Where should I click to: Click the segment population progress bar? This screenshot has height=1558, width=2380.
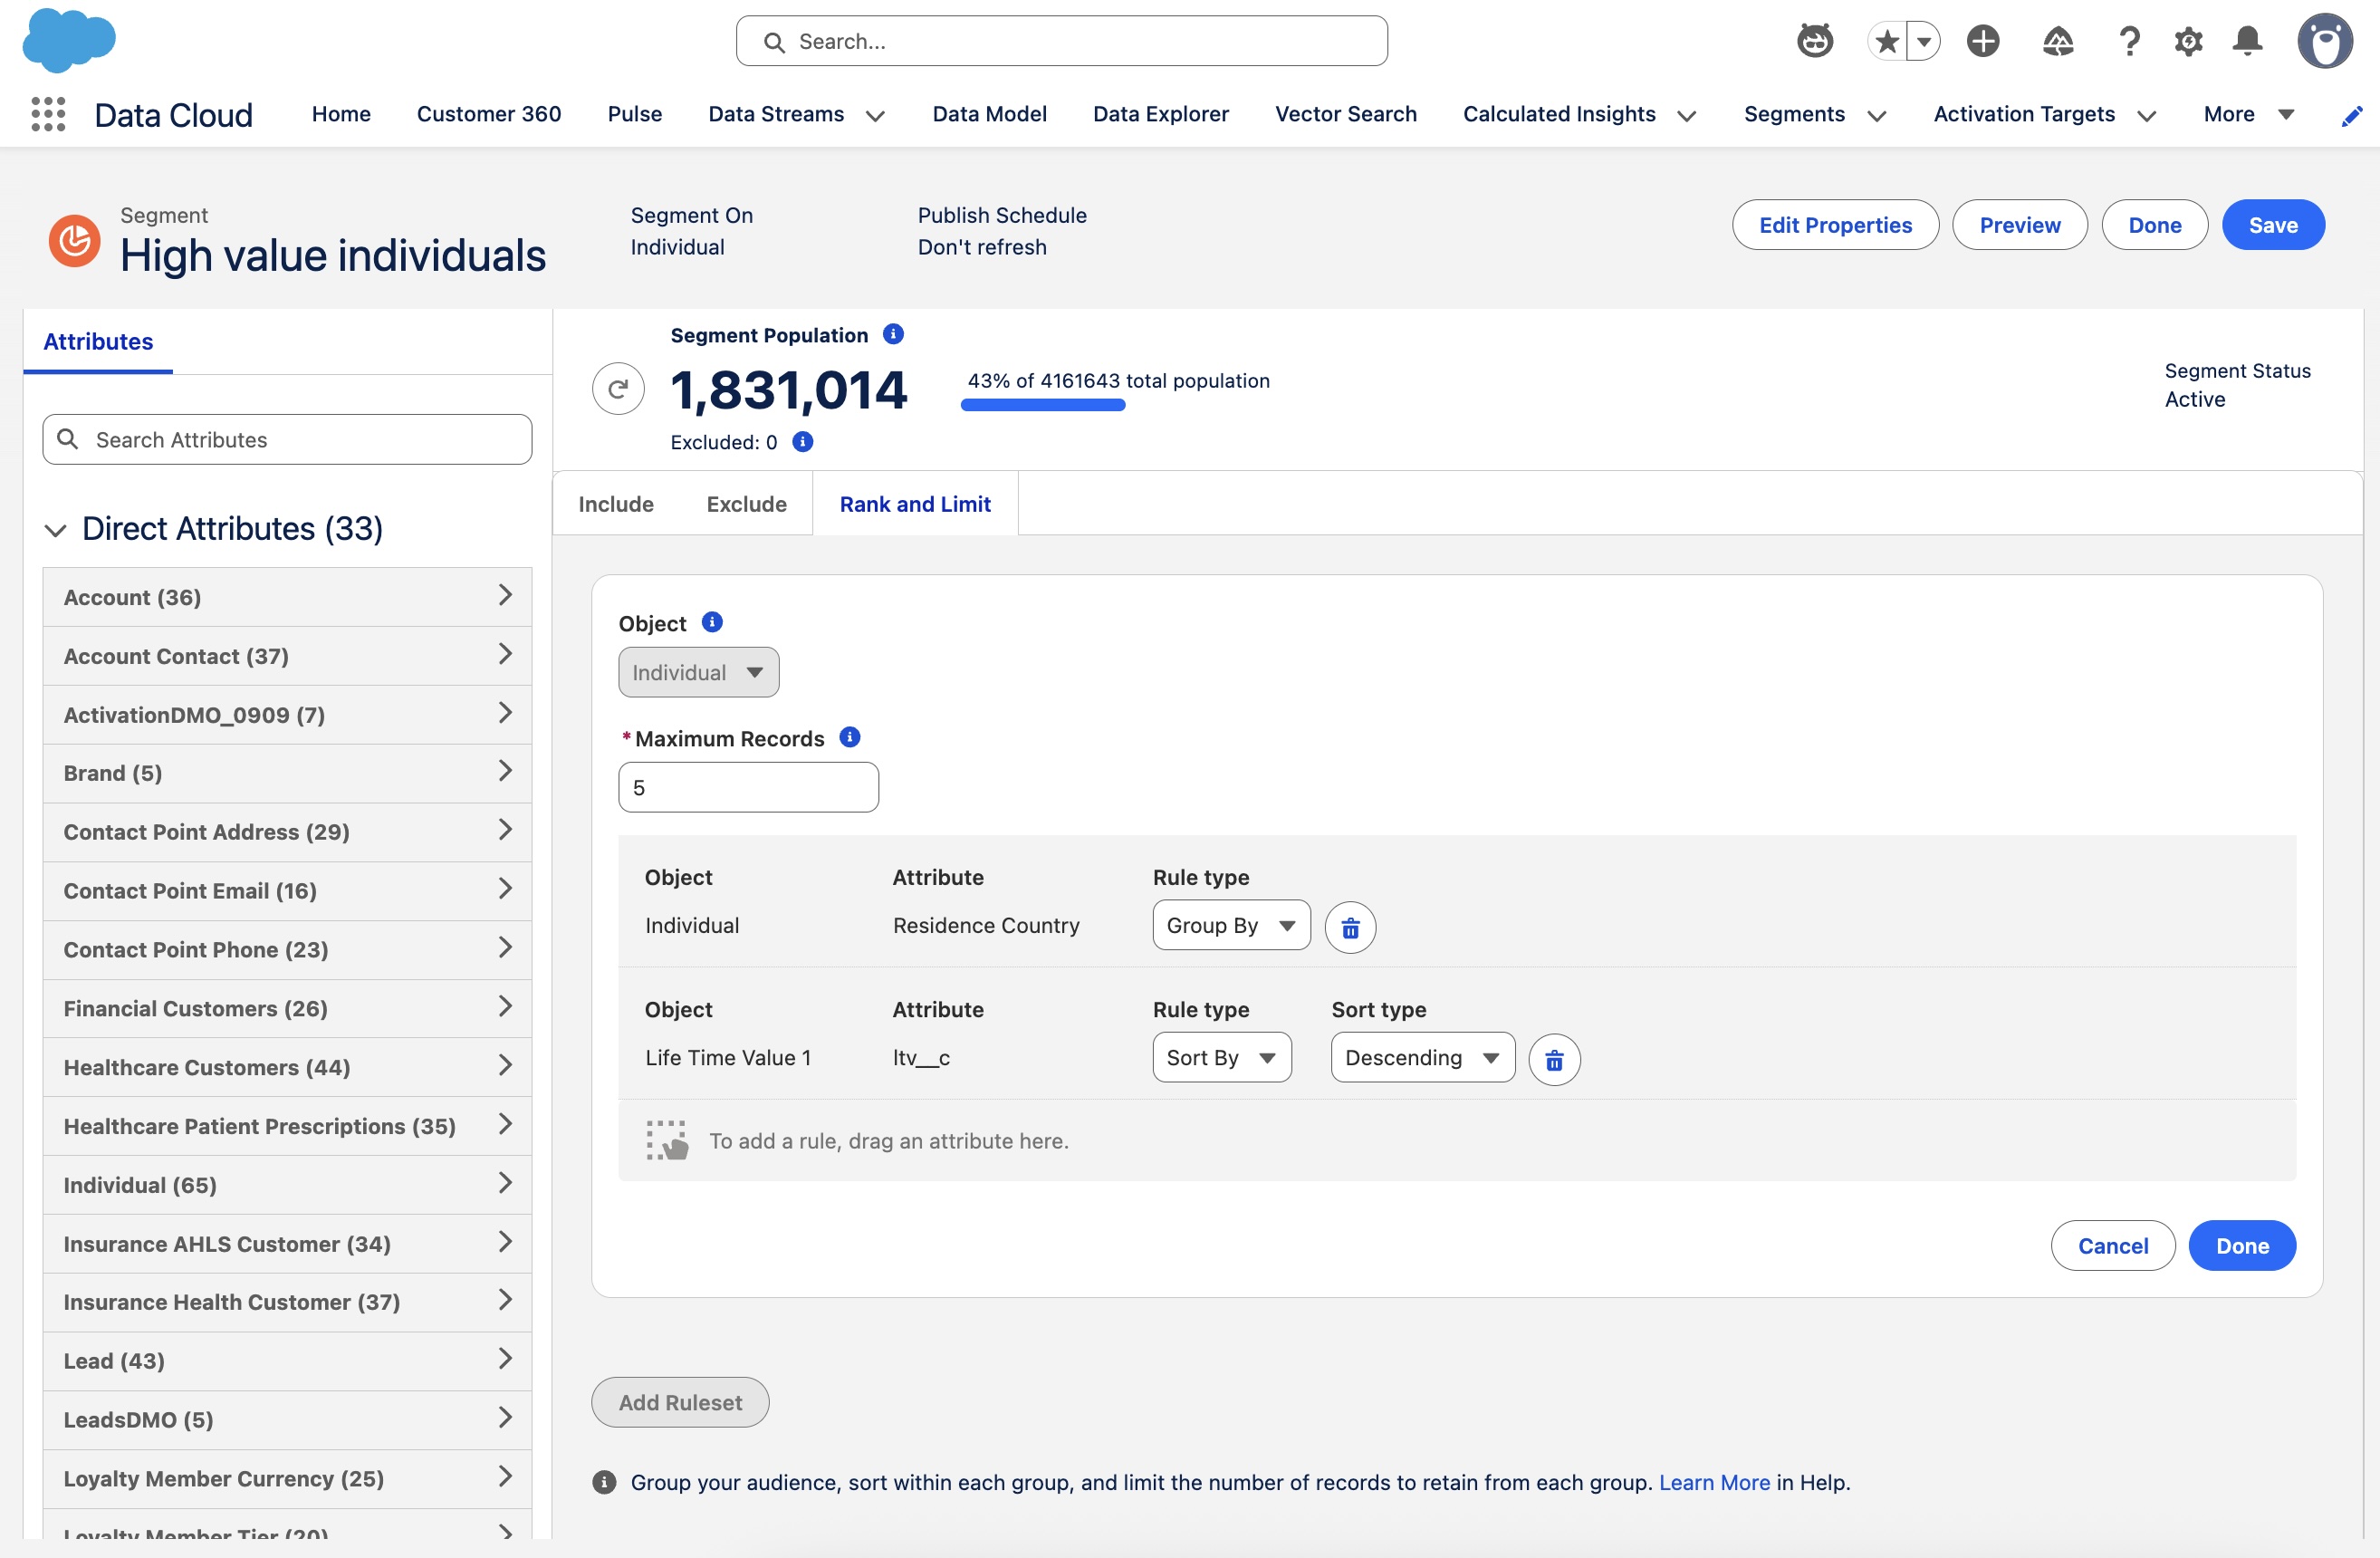click(1043, 405)
